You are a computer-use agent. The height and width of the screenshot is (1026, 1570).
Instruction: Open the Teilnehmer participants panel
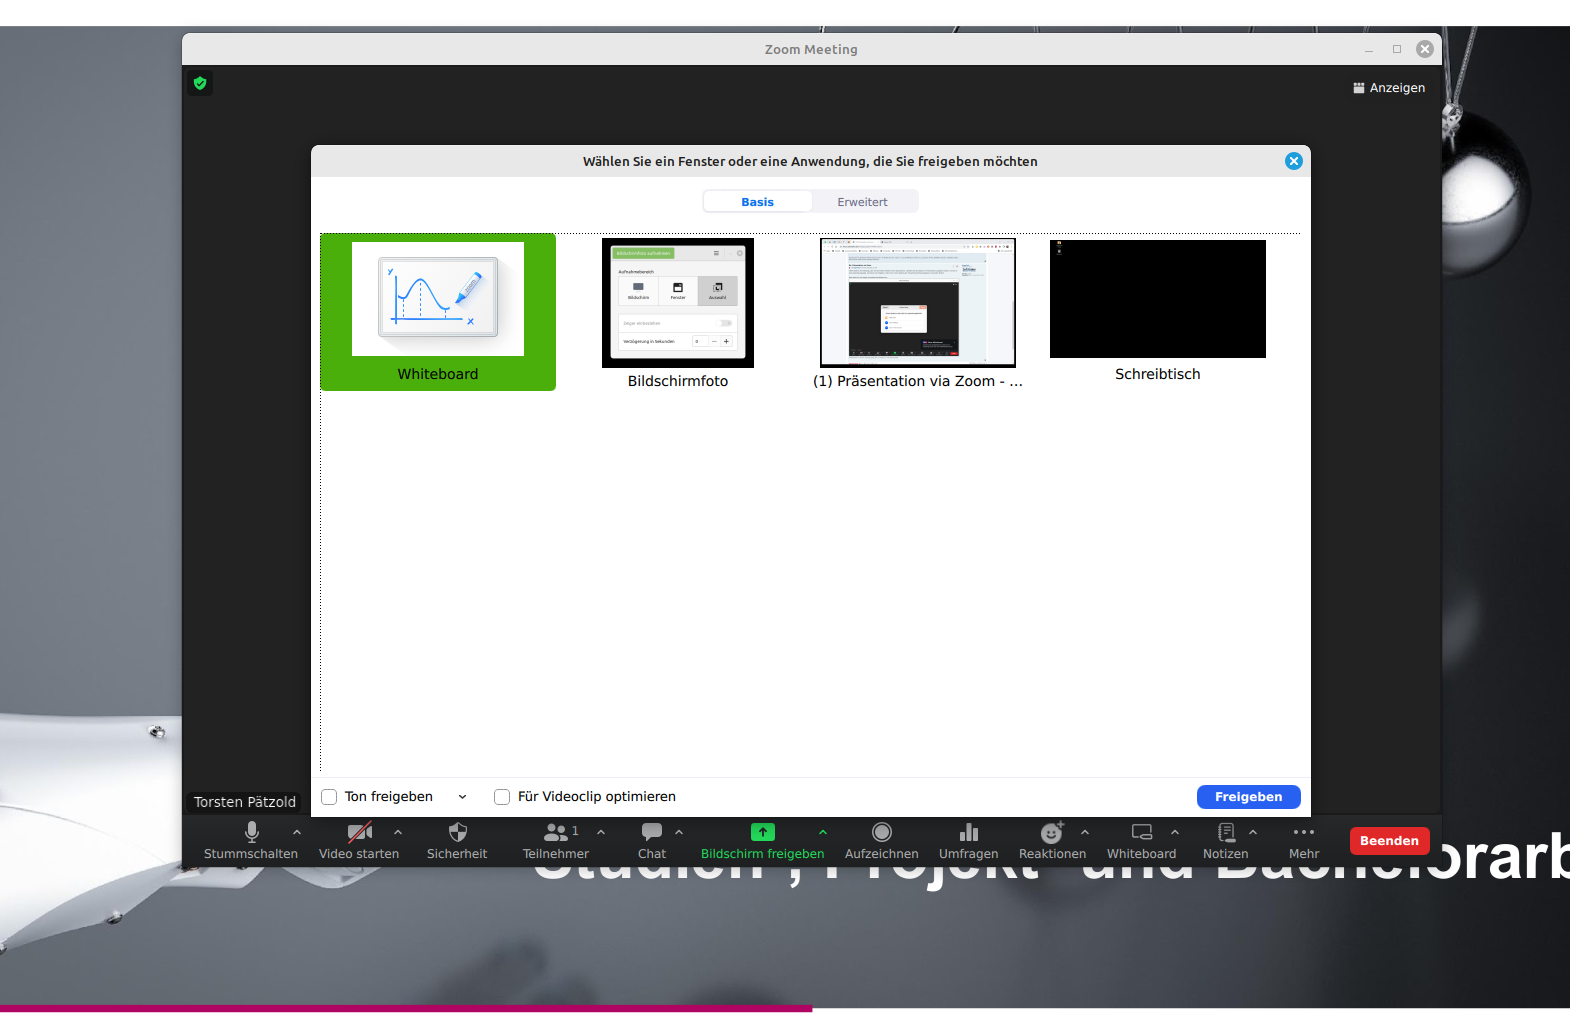pos(555,833)
